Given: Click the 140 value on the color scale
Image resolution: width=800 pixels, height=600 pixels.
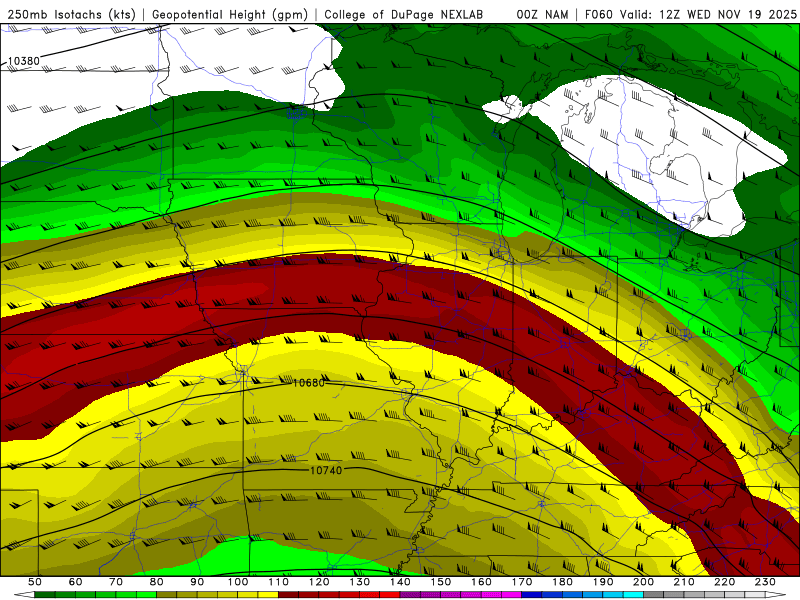Looking at the screenshot, I should click(400, 582).
